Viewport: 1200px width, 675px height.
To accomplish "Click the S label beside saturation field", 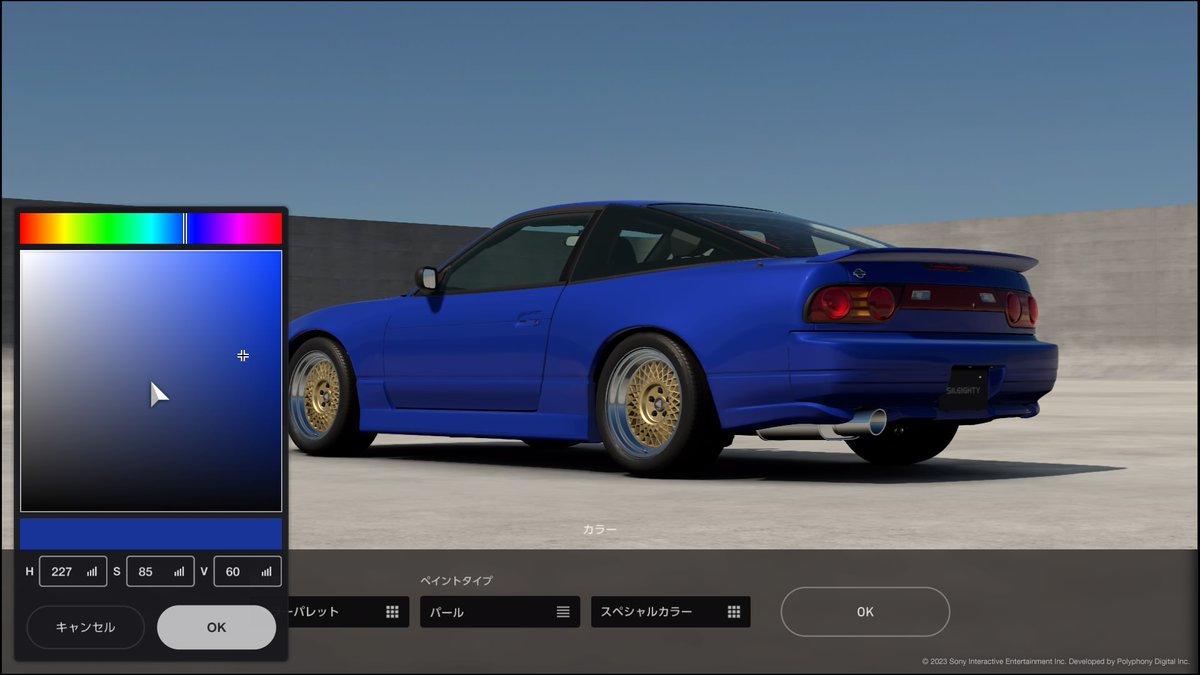I will coord(117,572).
